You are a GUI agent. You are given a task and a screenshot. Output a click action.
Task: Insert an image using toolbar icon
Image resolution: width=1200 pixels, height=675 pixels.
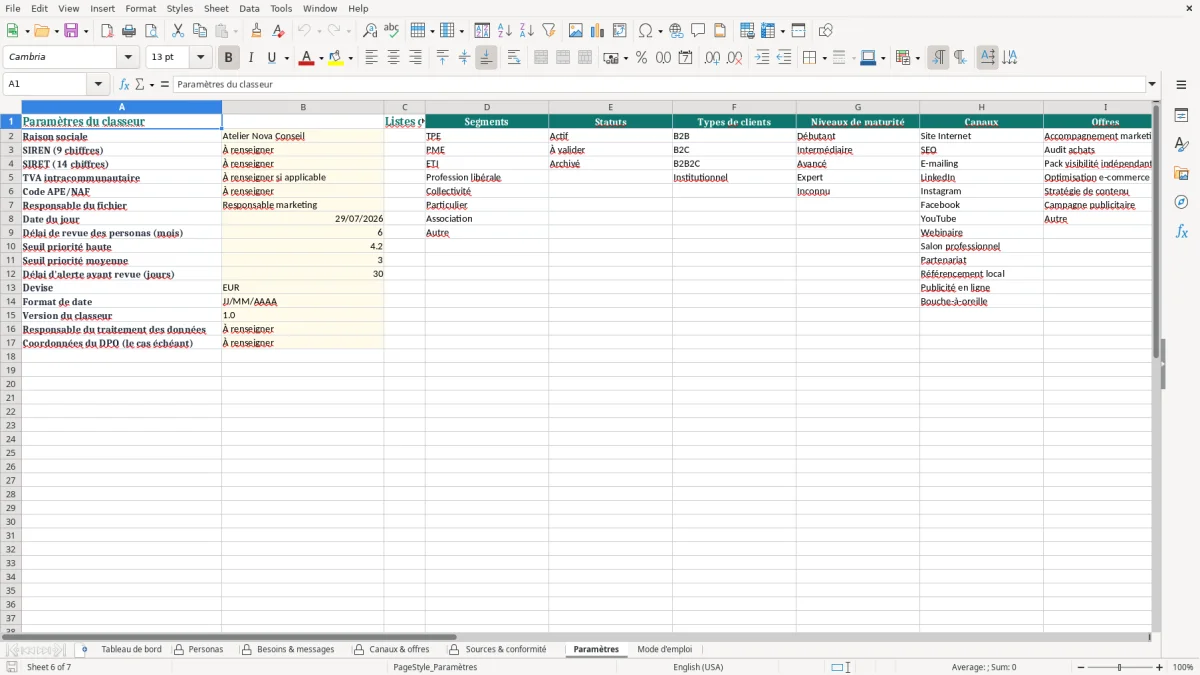pos(576,31)
